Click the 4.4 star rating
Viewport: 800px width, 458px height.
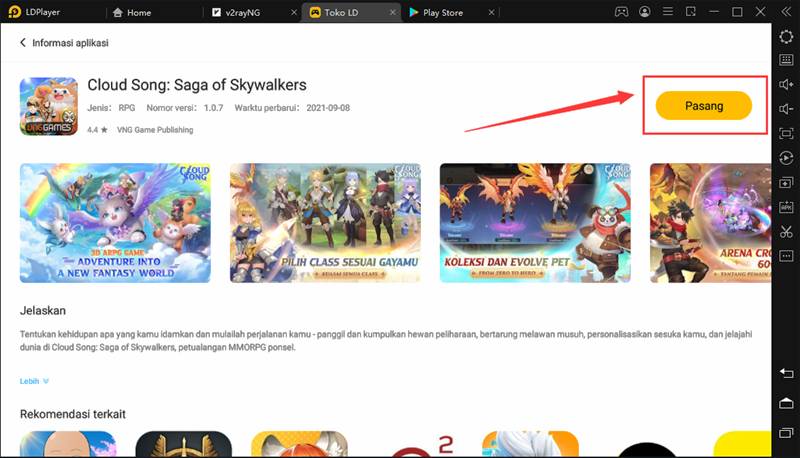coord(97,130)
